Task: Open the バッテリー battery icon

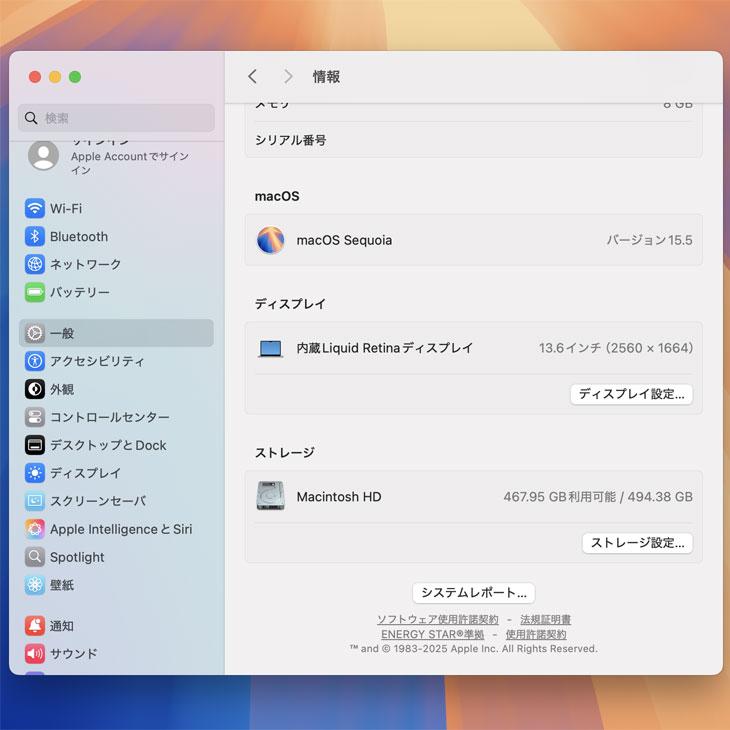Action: (x=34, y=292)
